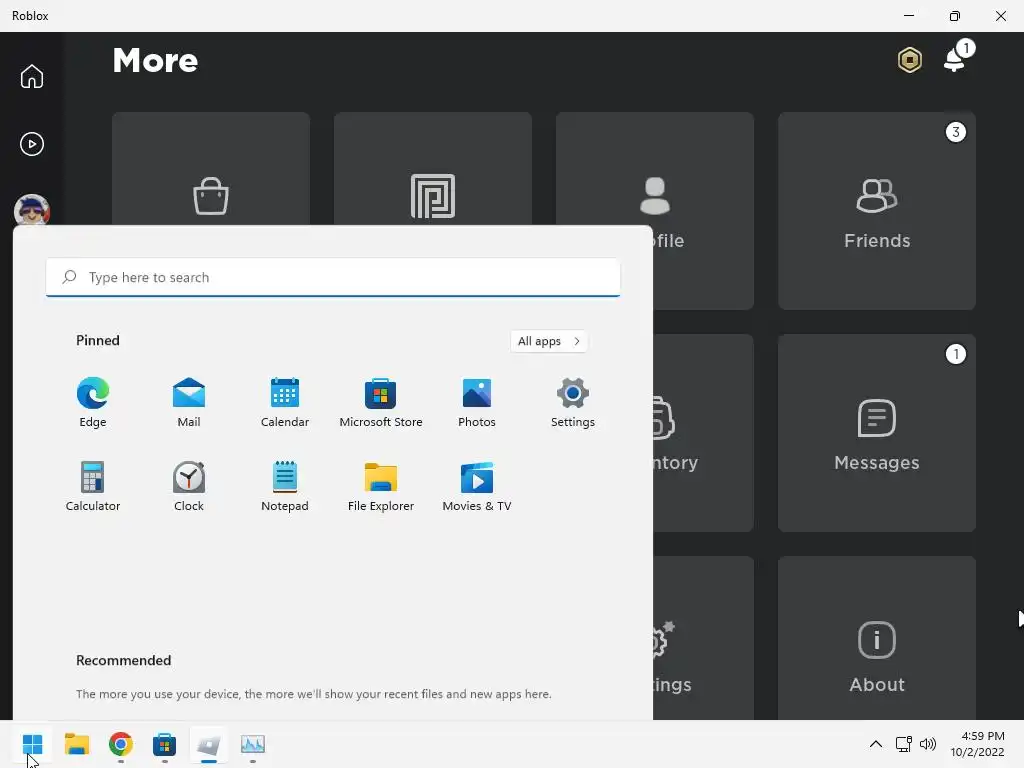
Task: Open the About tile
Action: pos(877,638)
